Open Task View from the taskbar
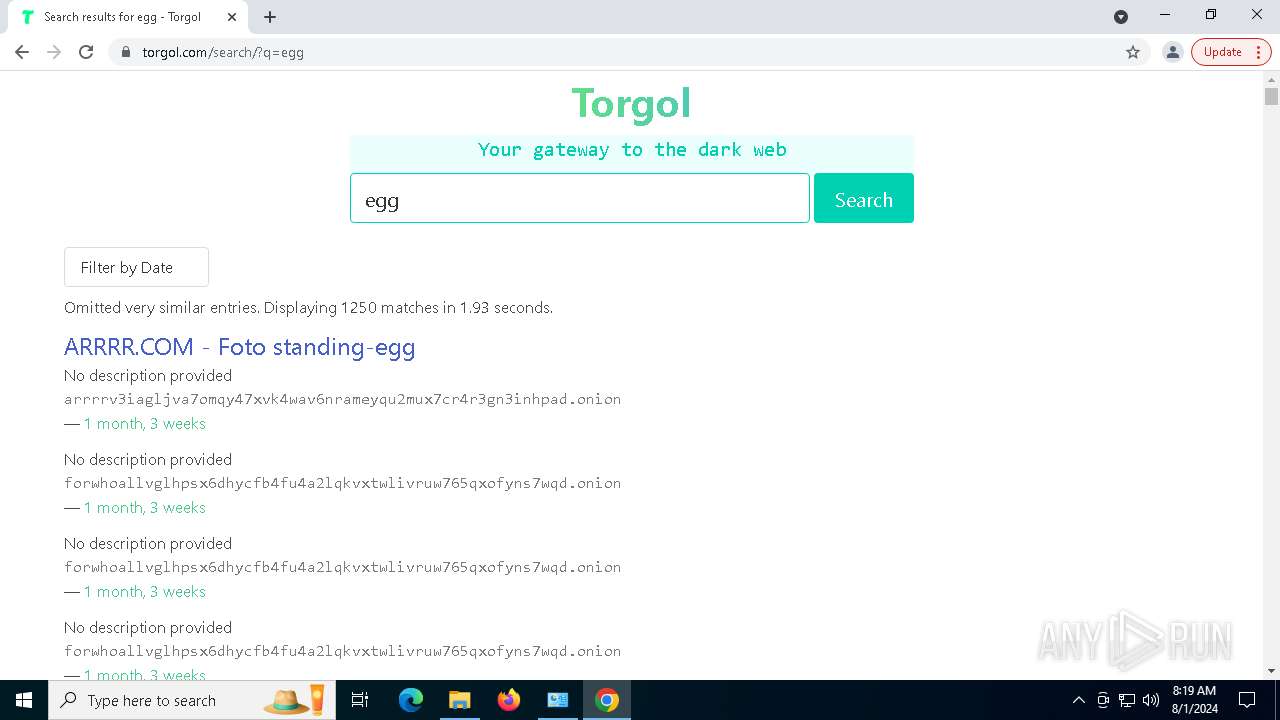Image resolution: width=1280 pixels, height=720 pixels. [360, 700]
